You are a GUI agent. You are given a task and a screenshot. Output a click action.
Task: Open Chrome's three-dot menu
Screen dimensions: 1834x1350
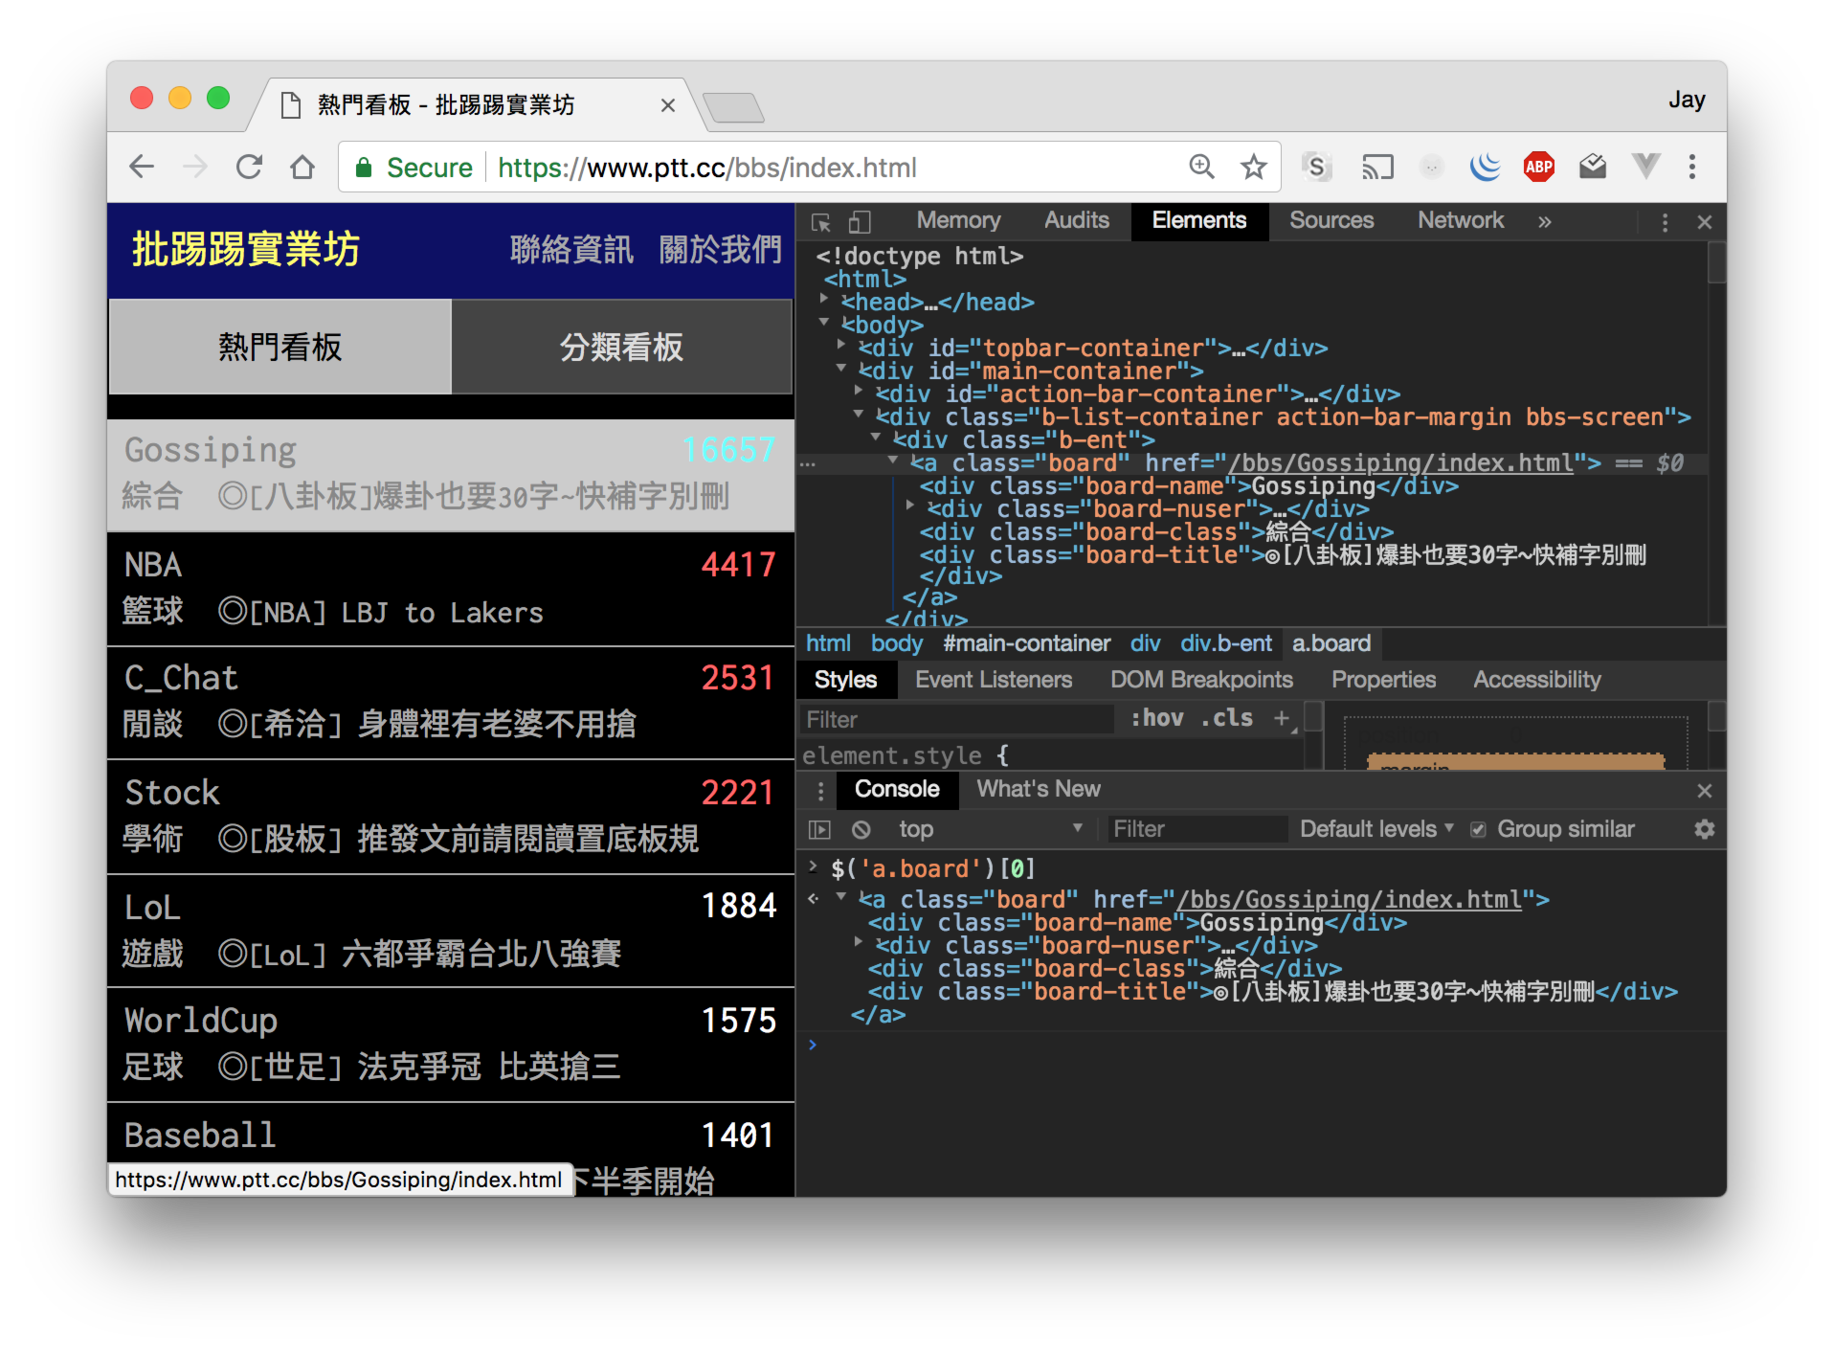point(1692,167)
